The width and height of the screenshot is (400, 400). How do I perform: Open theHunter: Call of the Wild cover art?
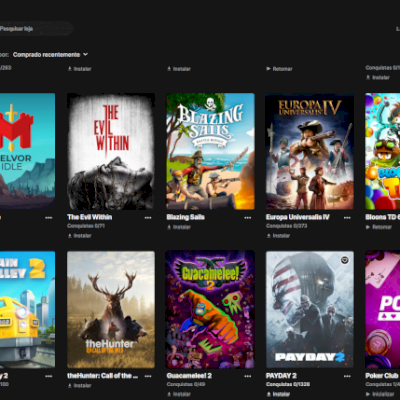pyautogui.click(x=111, y=310)
